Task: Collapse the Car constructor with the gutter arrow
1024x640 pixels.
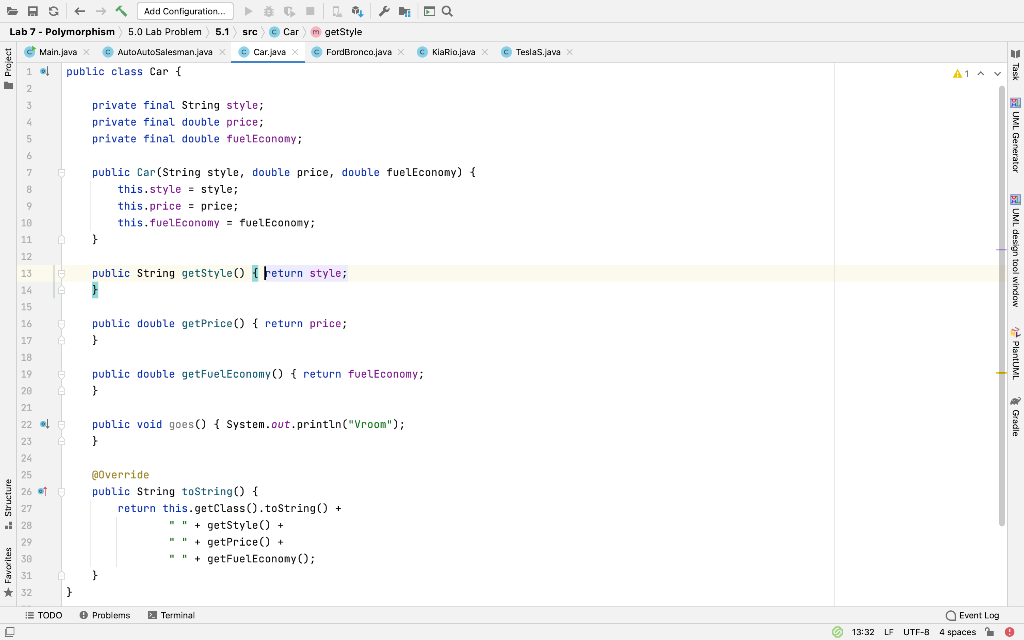Action: click(60, 172)
